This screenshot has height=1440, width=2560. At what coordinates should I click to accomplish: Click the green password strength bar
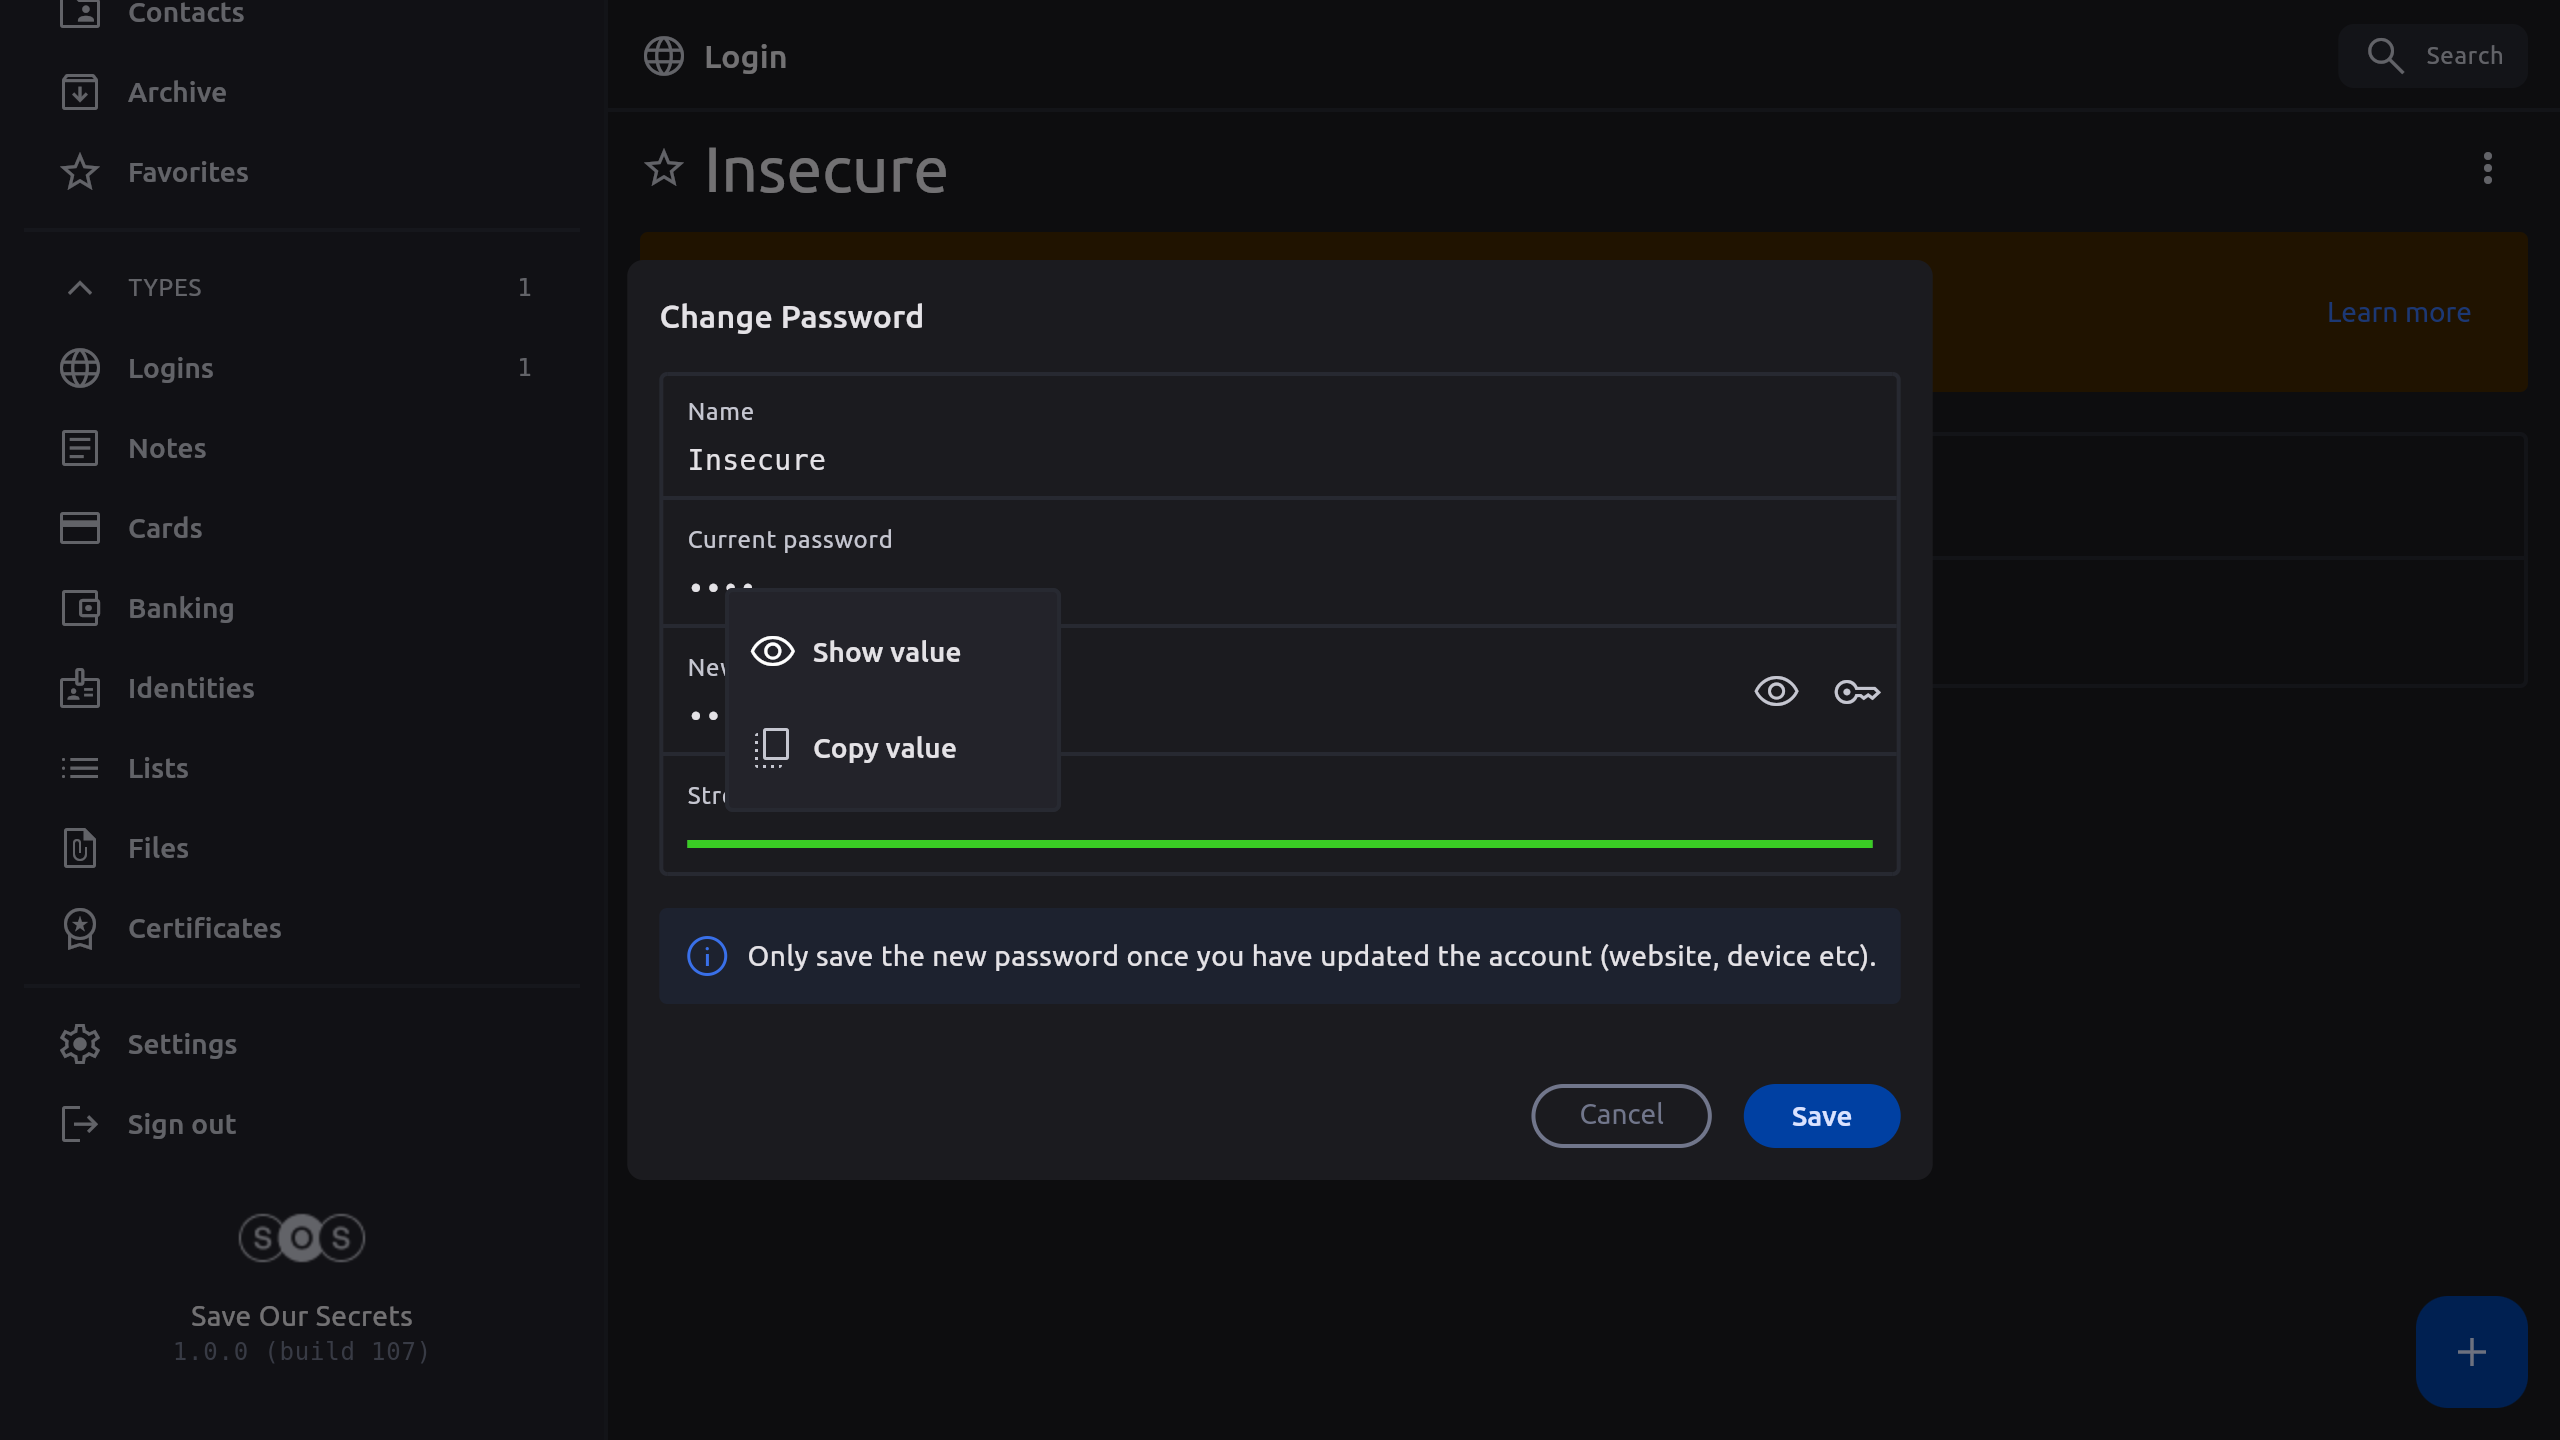[1280, 844]
